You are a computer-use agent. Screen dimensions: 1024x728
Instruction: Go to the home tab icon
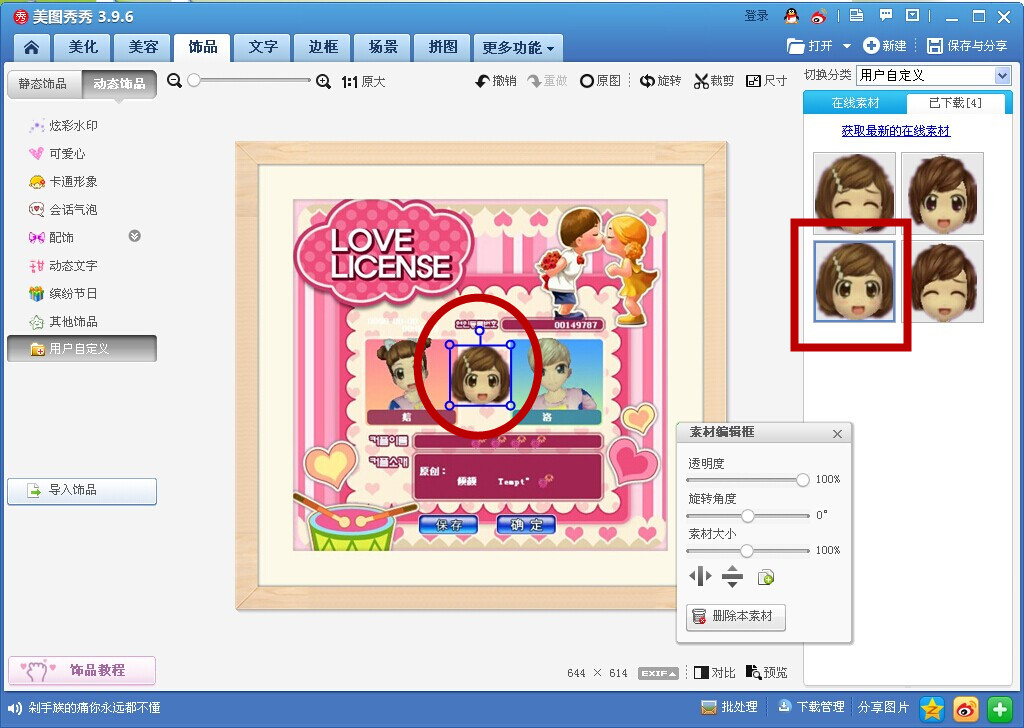[x=31, y=48]
